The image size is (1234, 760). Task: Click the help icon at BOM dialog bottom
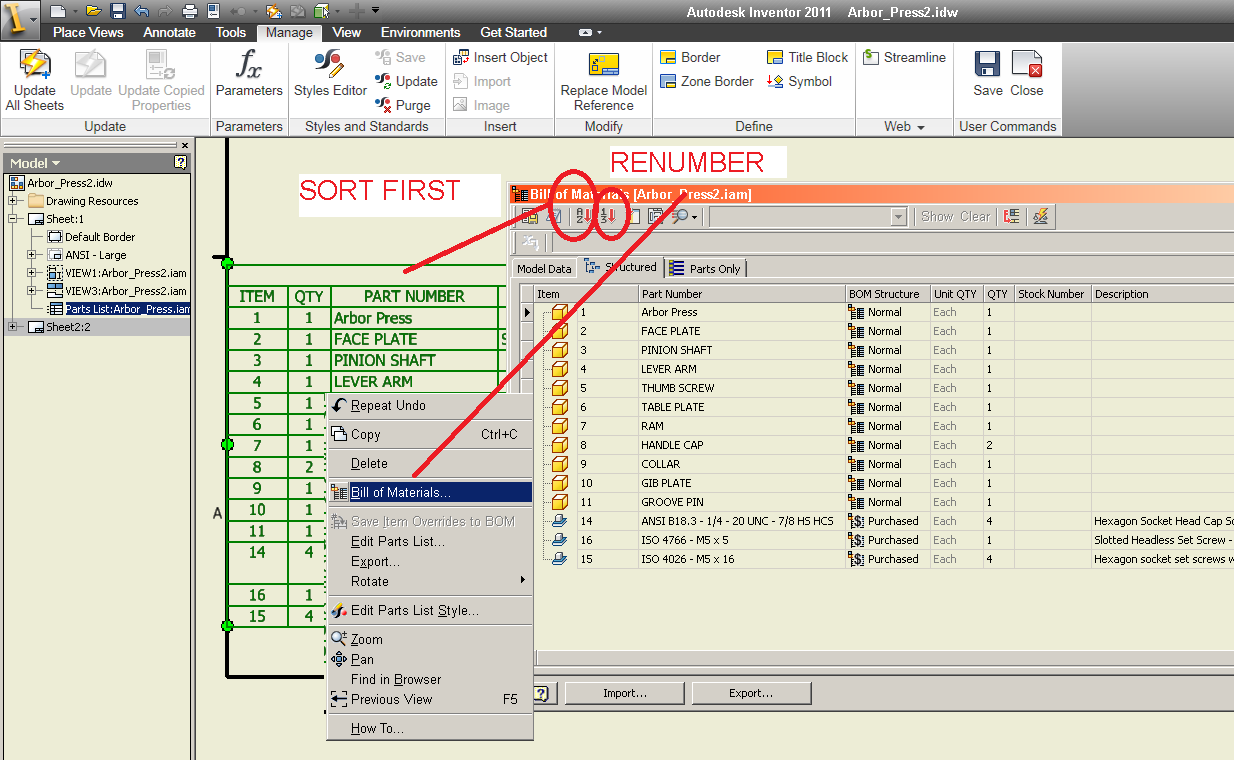542,693
